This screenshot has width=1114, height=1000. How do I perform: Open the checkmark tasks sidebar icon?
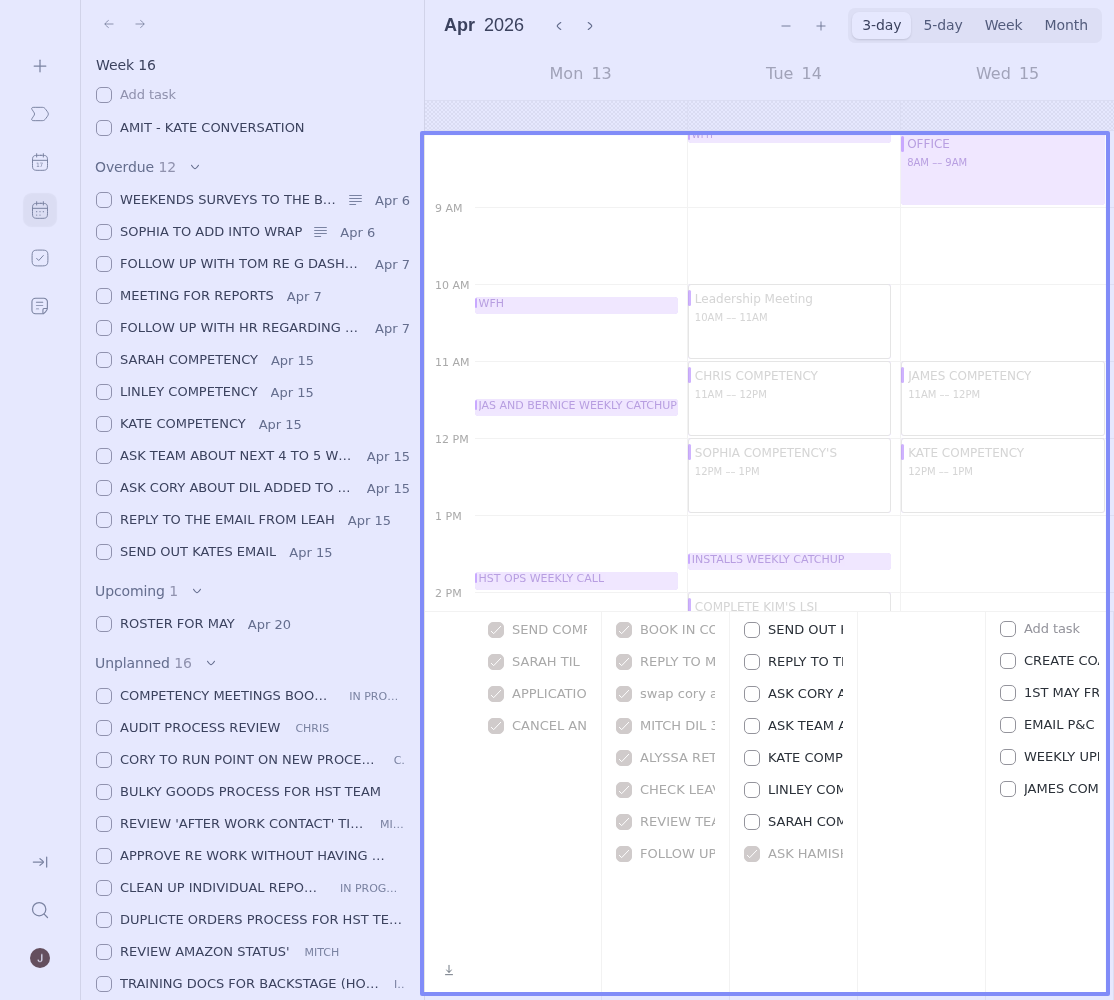point(40,258)
